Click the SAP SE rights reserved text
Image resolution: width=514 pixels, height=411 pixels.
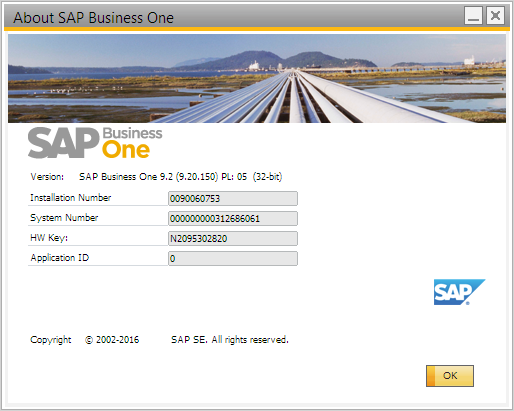click(x=230, y=340)
